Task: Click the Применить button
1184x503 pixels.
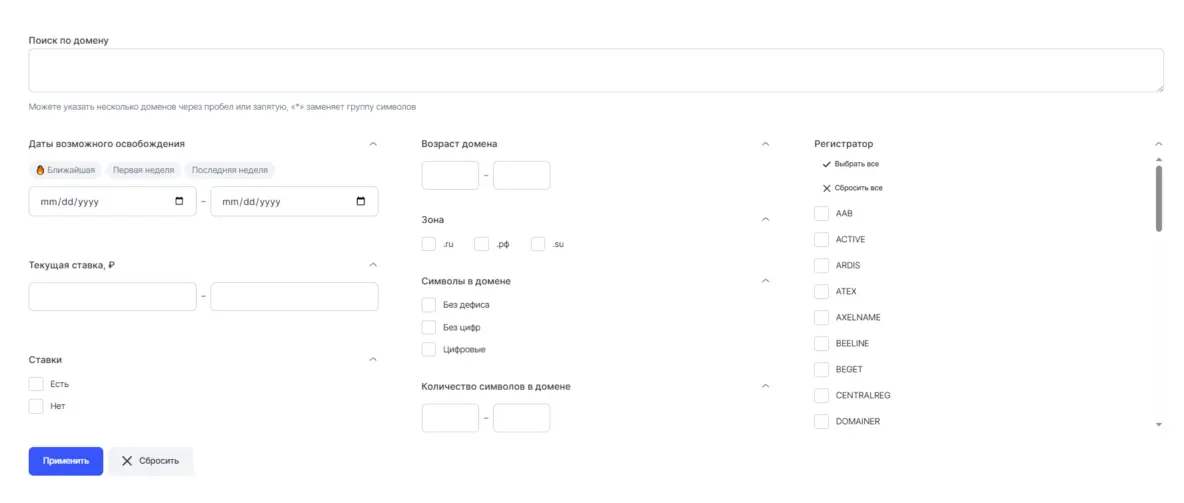Action: pos(66,461)
